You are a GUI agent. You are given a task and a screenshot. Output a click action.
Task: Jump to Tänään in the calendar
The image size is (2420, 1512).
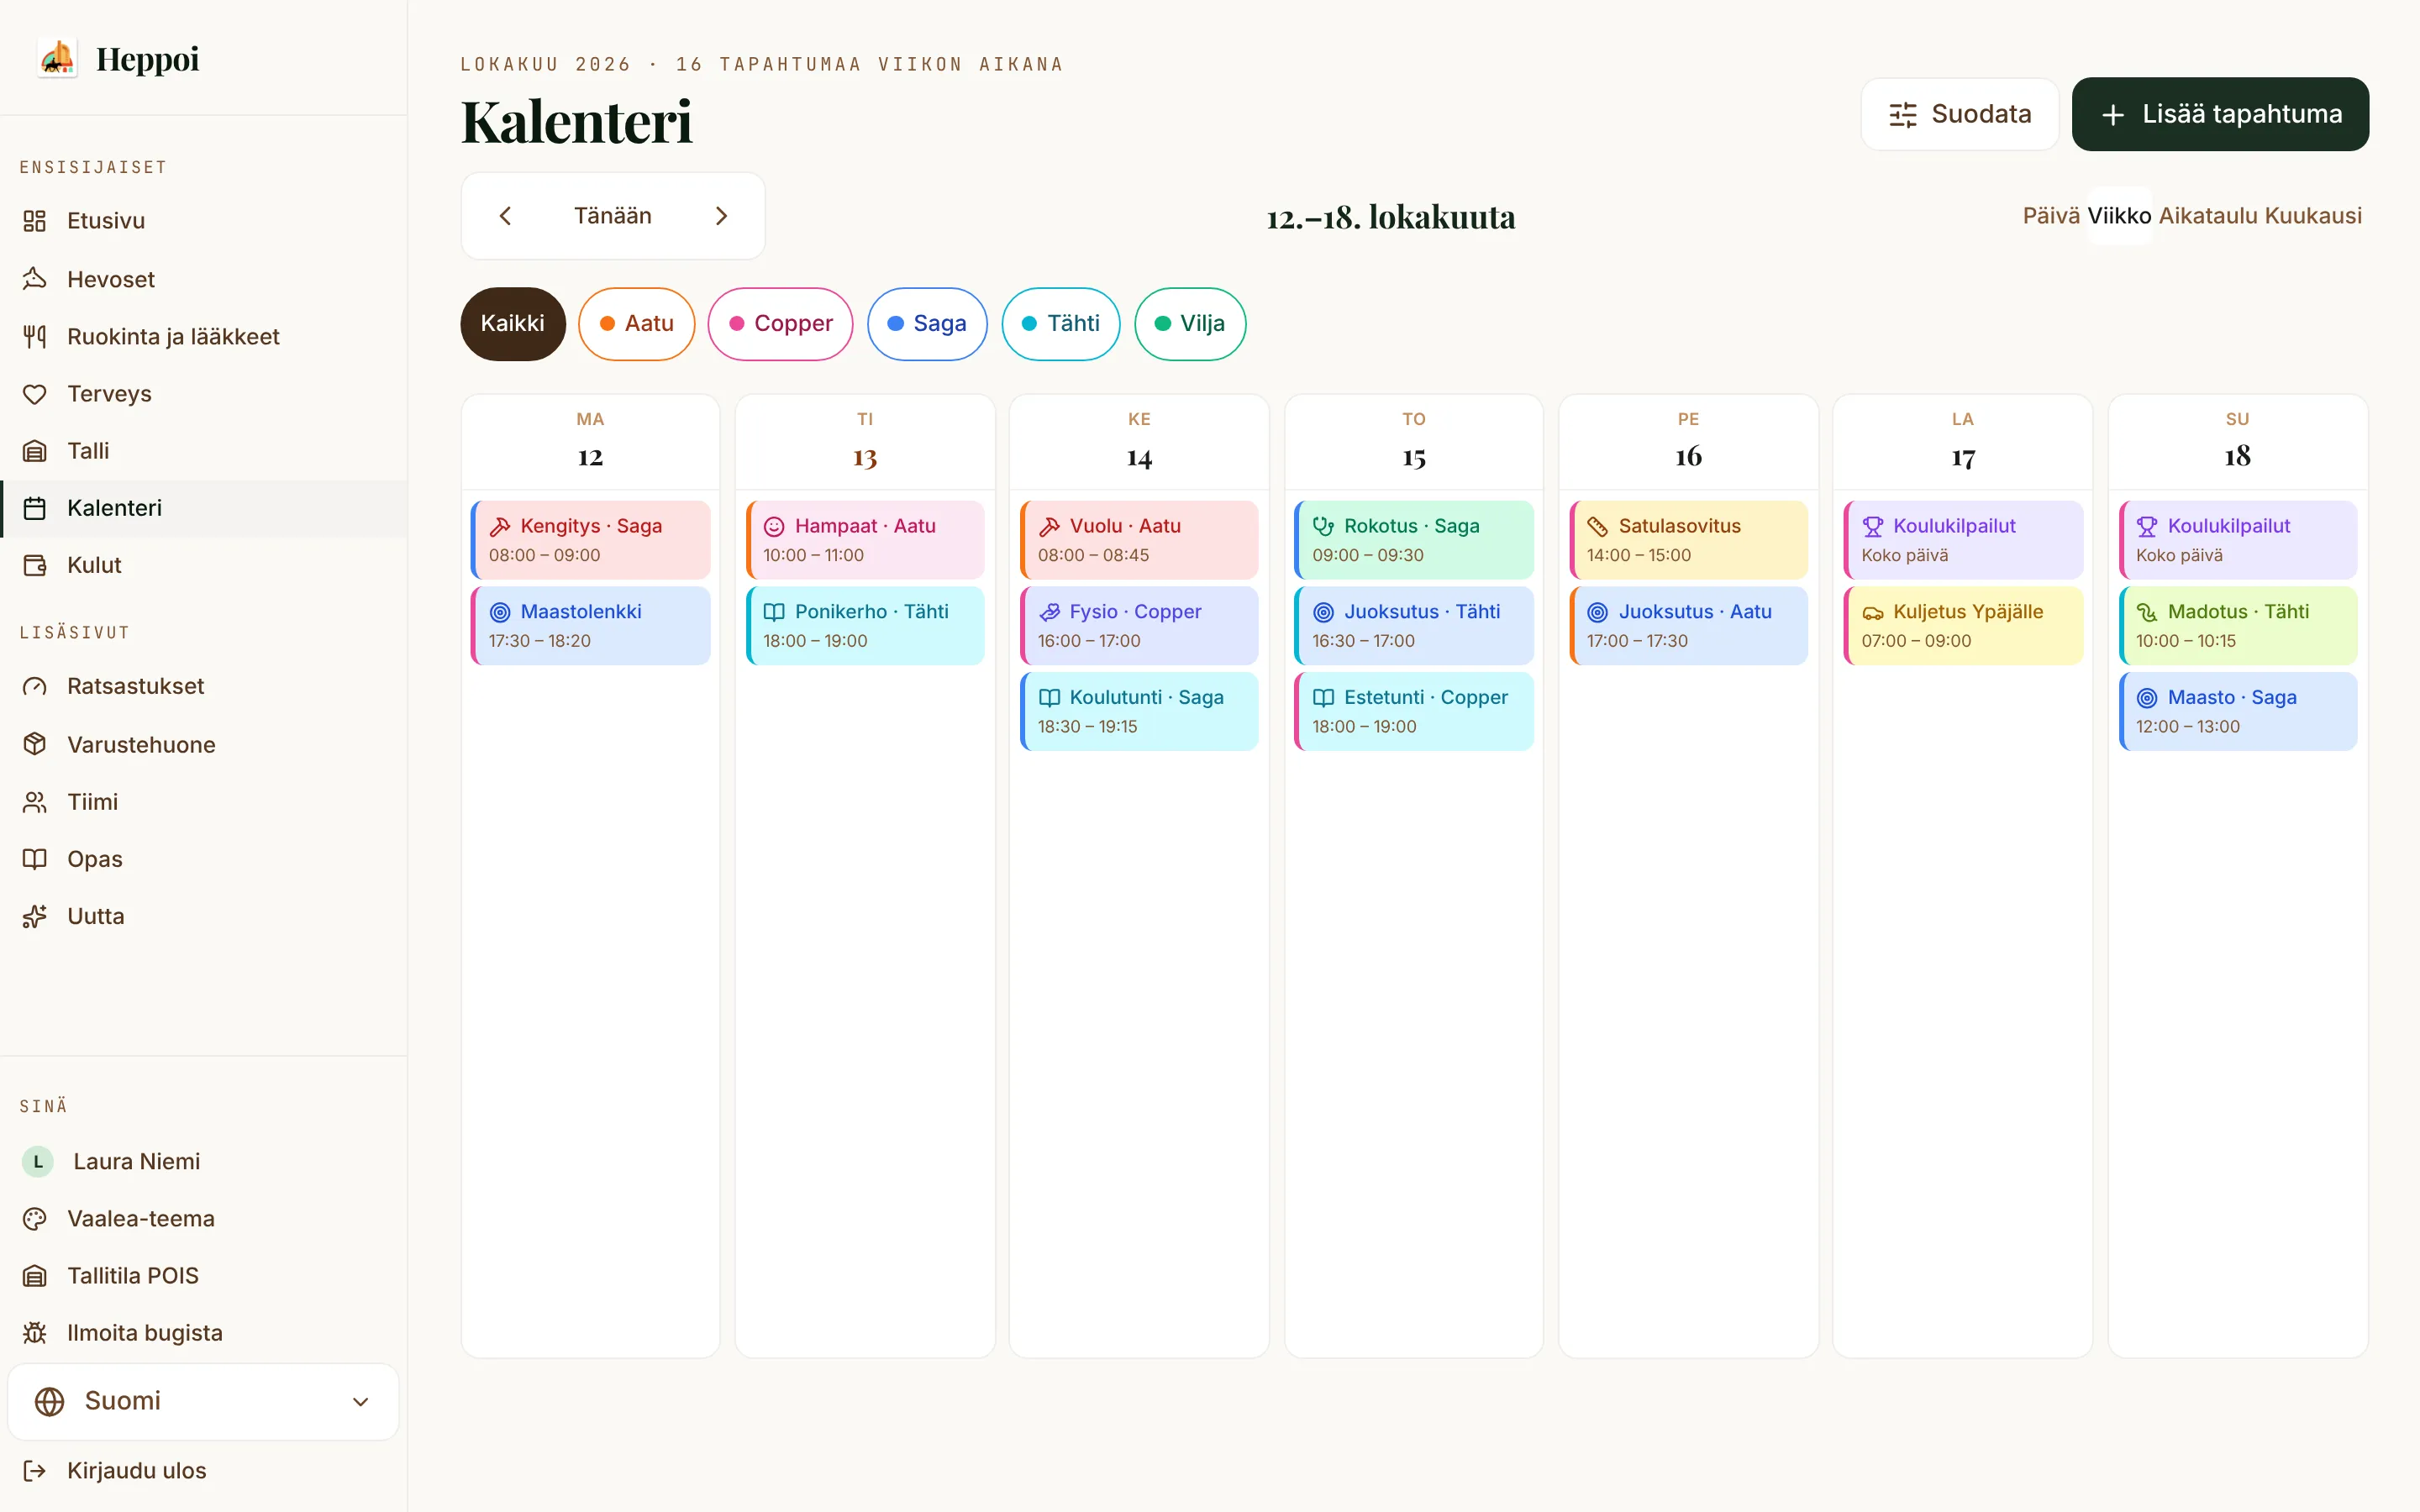pos(612,216)
